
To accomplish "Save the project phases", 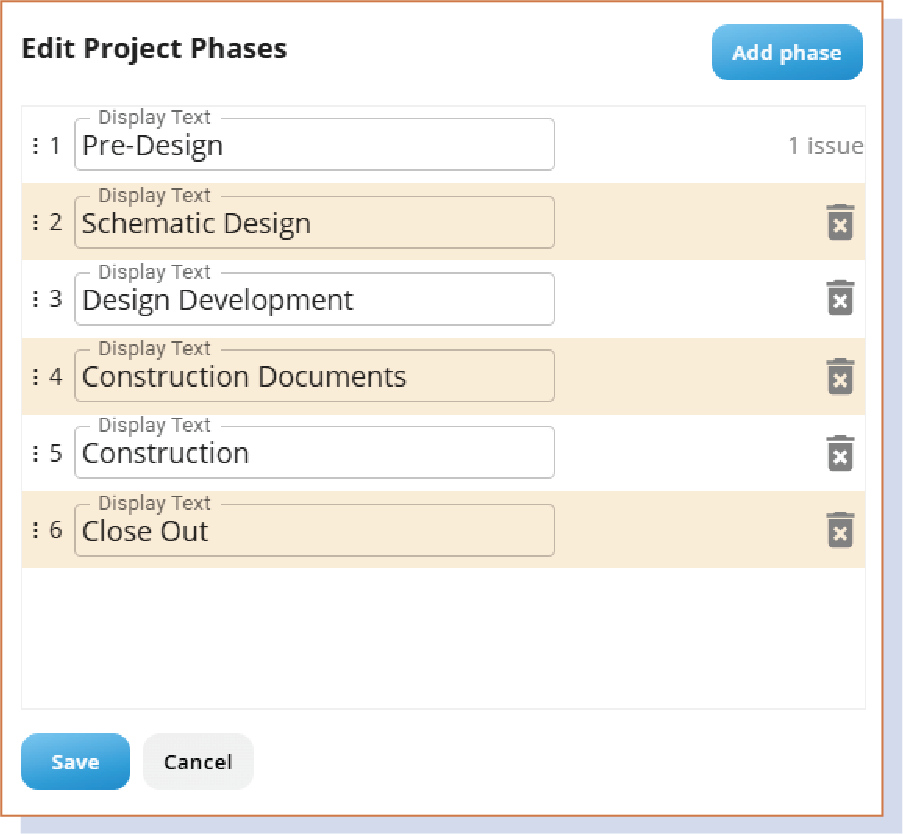I will [75, 762].
